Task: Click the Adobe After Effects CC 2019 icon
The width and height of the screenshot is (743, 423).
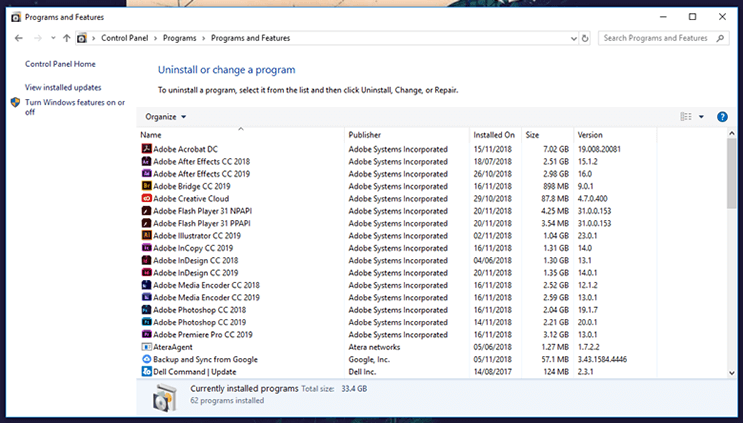Action: point(146,173)
